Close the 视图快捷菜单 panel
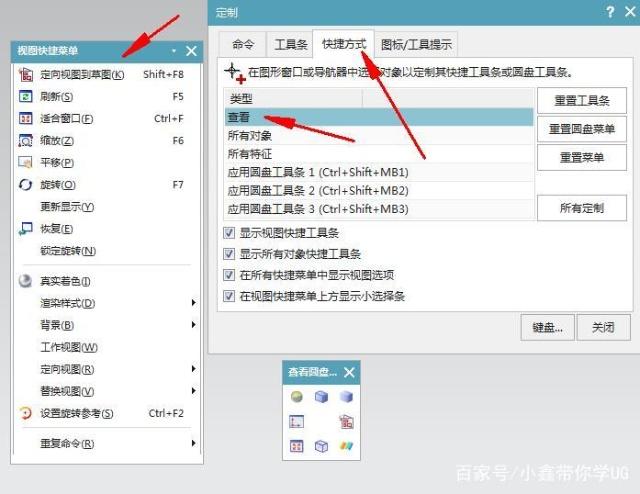 click(x=191, y=50)
